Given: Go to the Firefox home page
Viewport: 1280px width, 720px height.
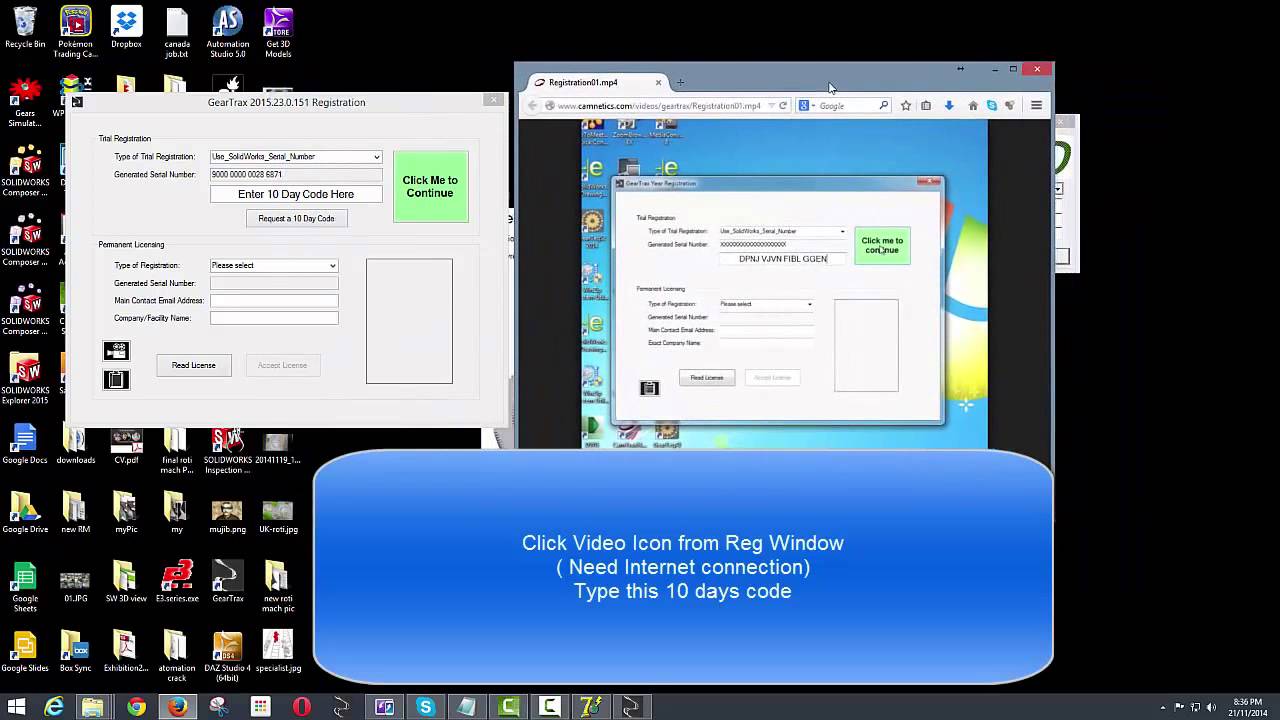Looking at the screenshot, I should pos(972,105).
